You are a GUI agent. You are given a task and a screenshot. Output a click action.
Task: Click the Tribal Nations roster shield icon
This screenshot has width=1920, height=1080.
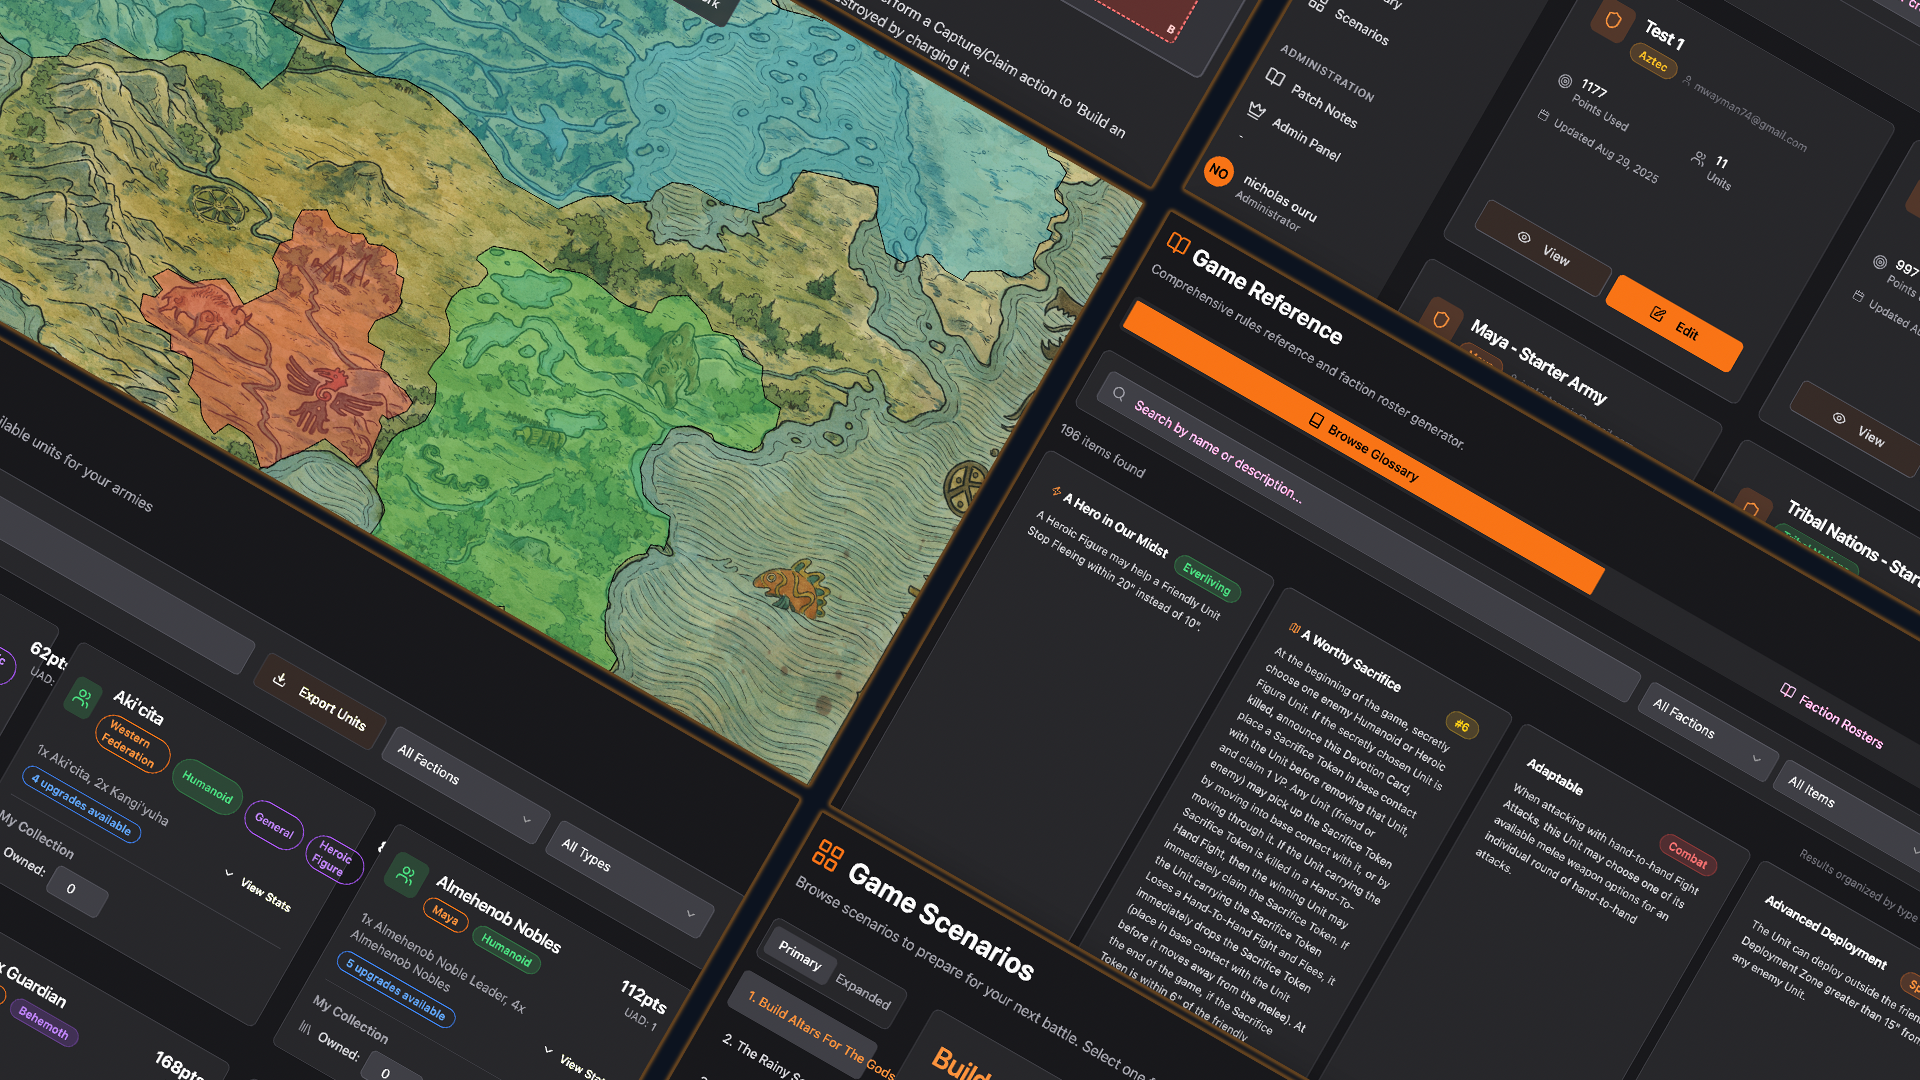coord(1751,508)
